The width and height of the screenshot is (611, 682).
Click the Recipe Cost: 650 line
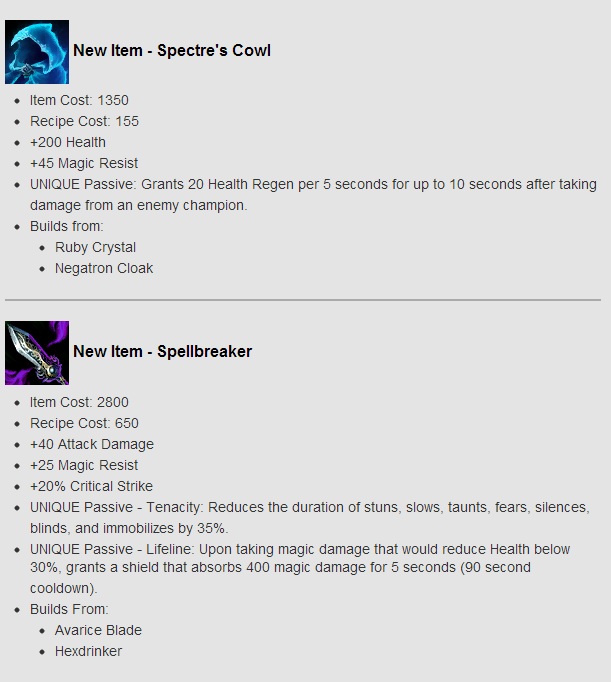pos(84,423)
